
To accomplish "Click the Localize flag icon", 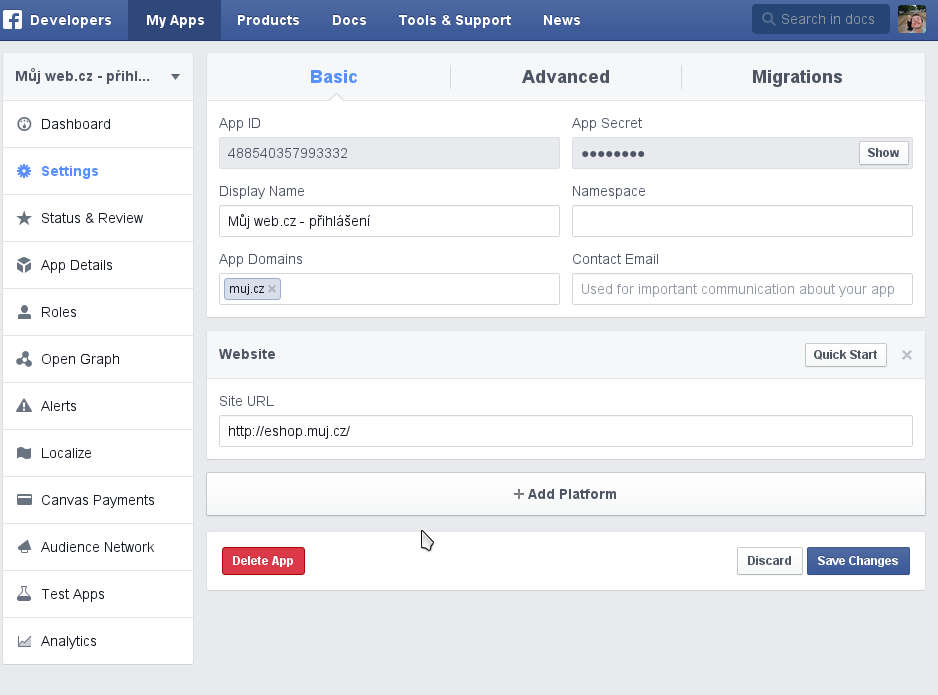I will (24, 453).
